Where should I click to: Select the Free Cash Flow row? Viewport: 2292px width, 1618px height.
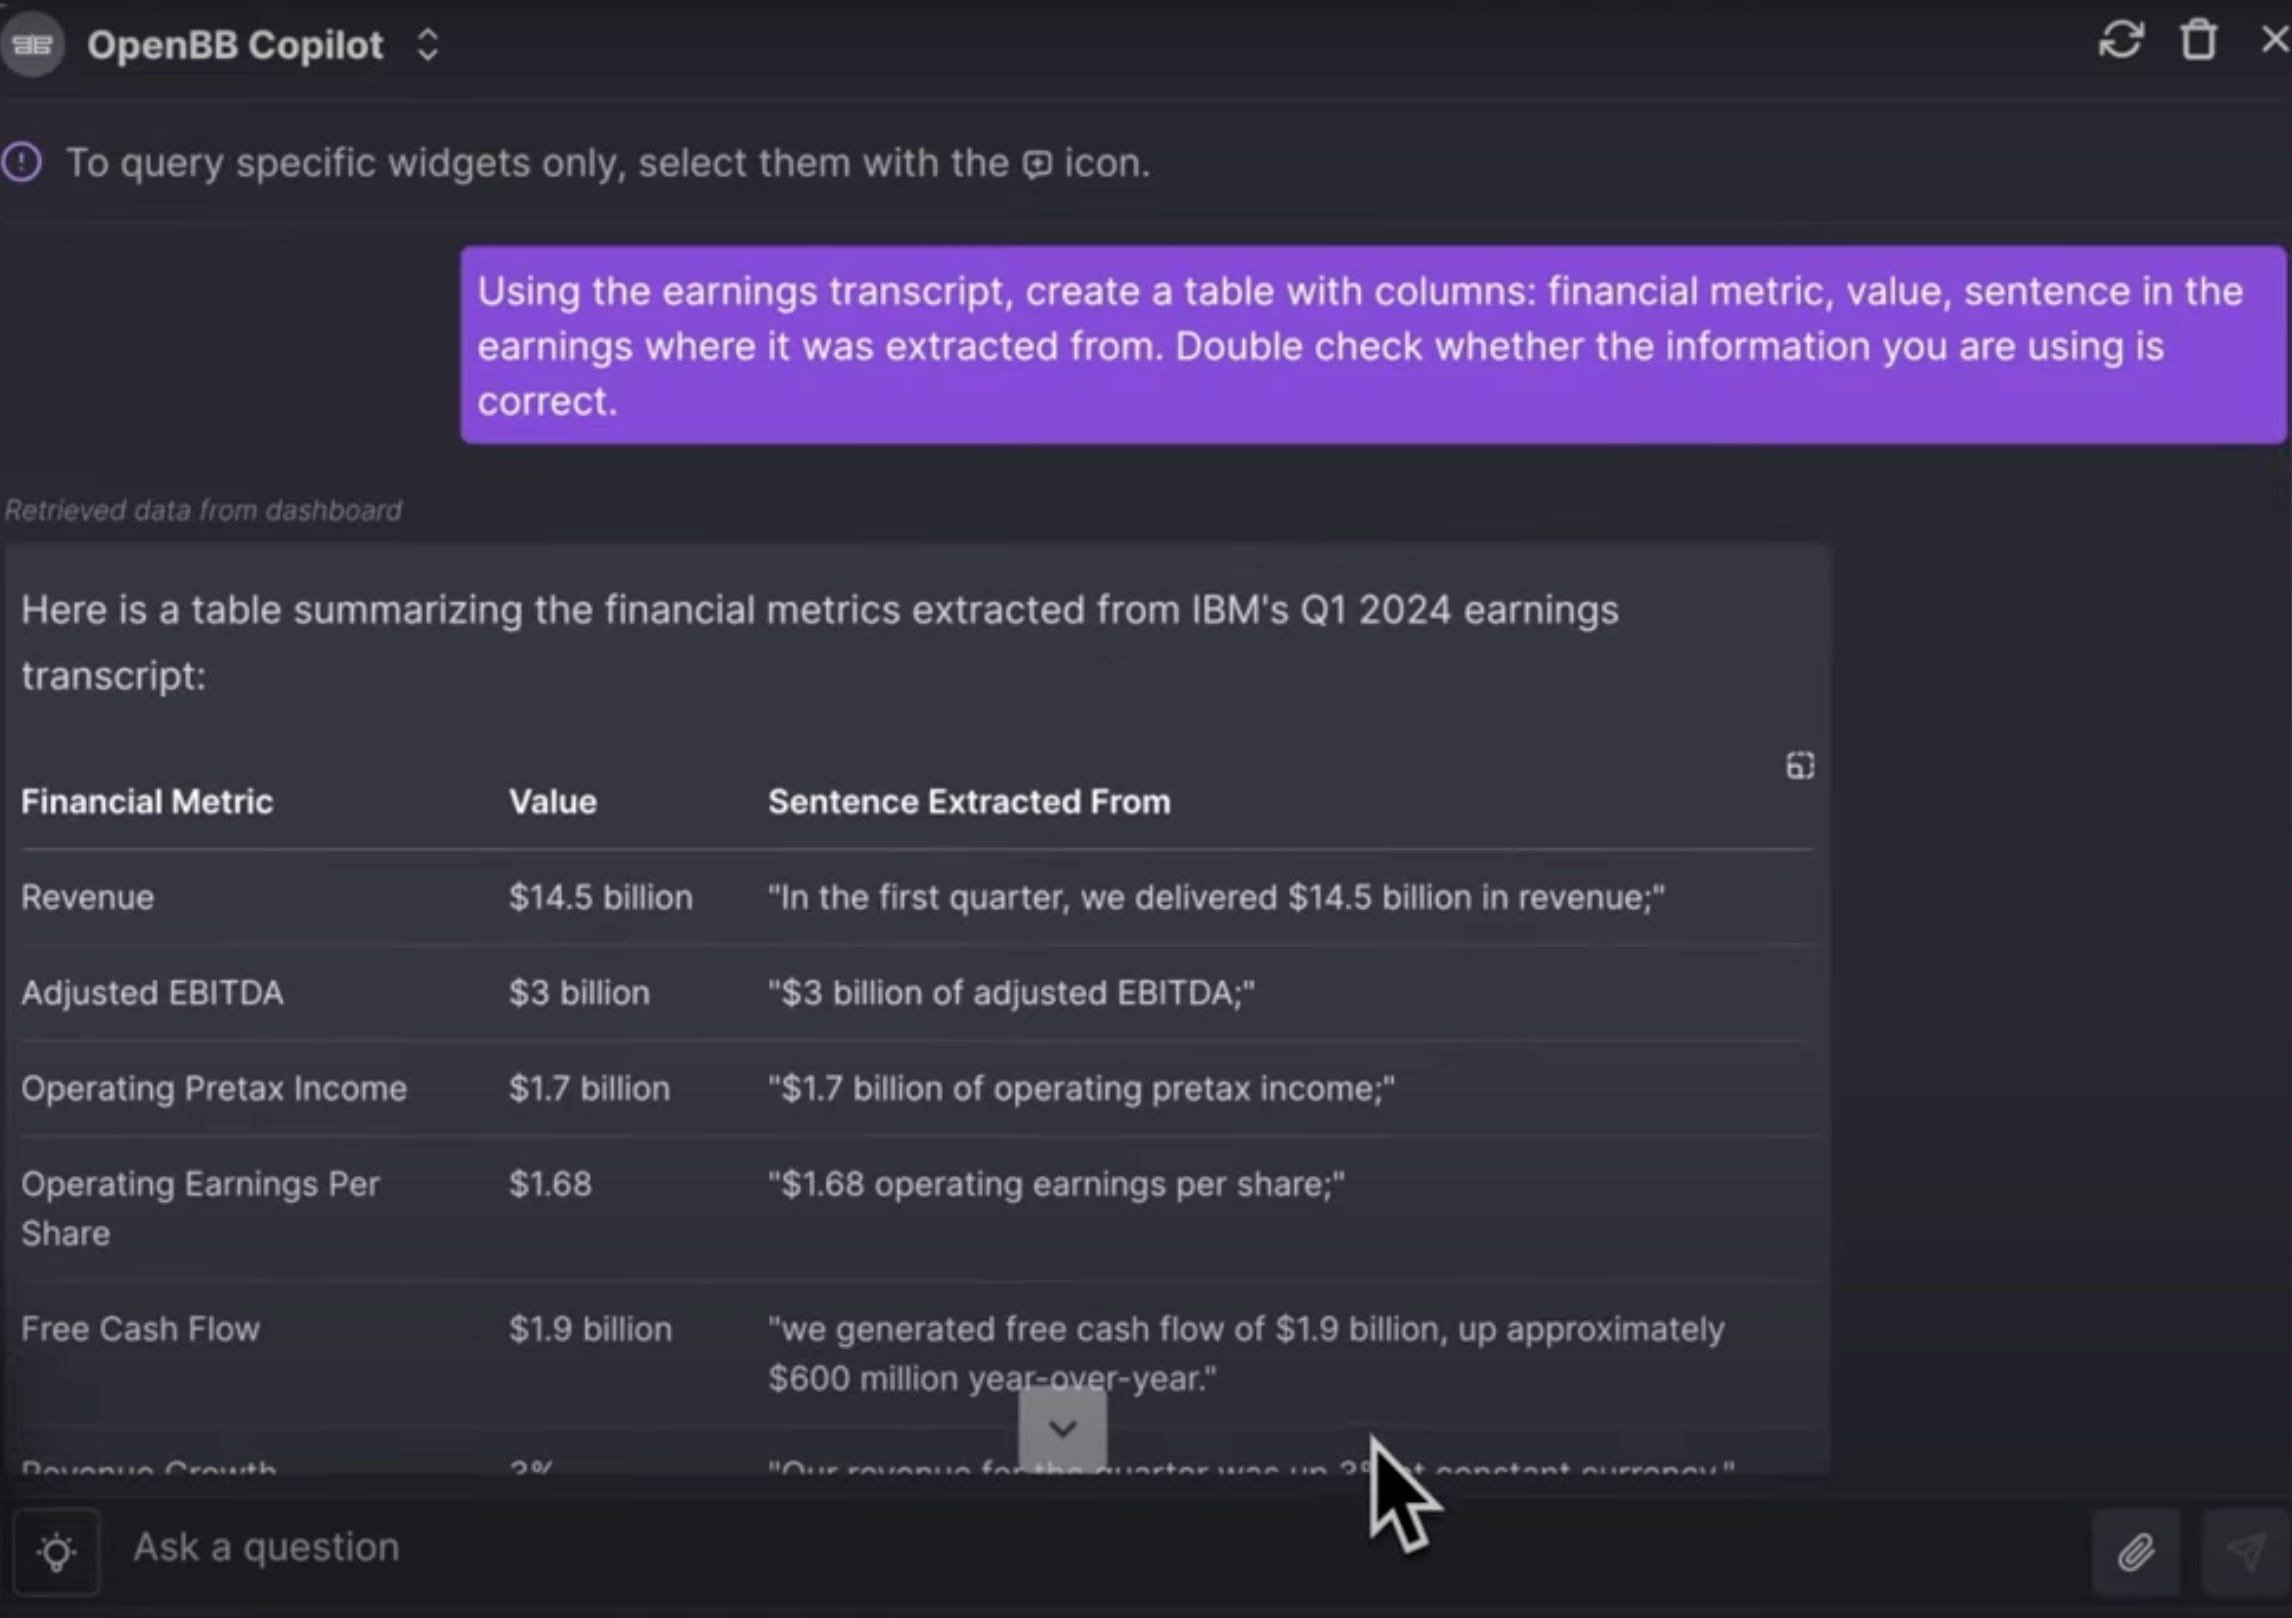(x=917, y=1353)
